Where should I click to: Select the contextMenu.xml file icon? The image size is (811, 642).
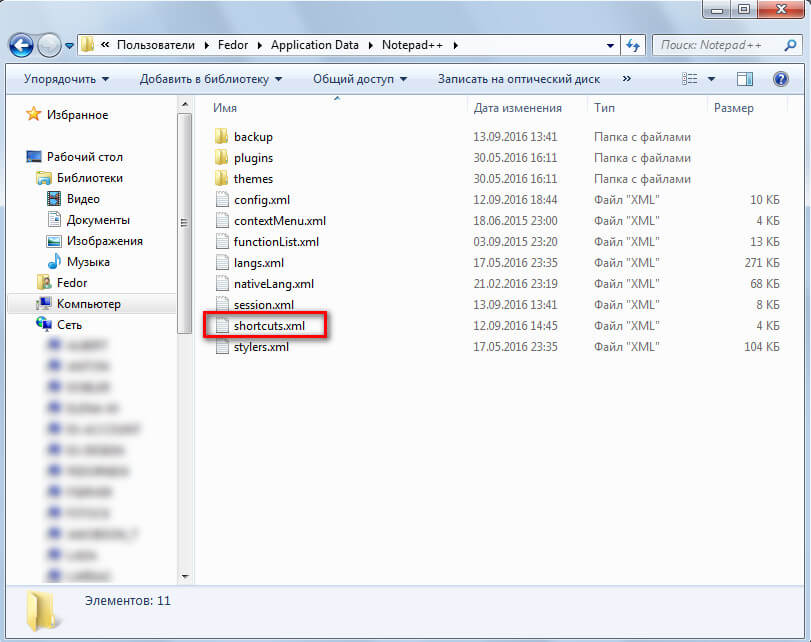(222, 220)
